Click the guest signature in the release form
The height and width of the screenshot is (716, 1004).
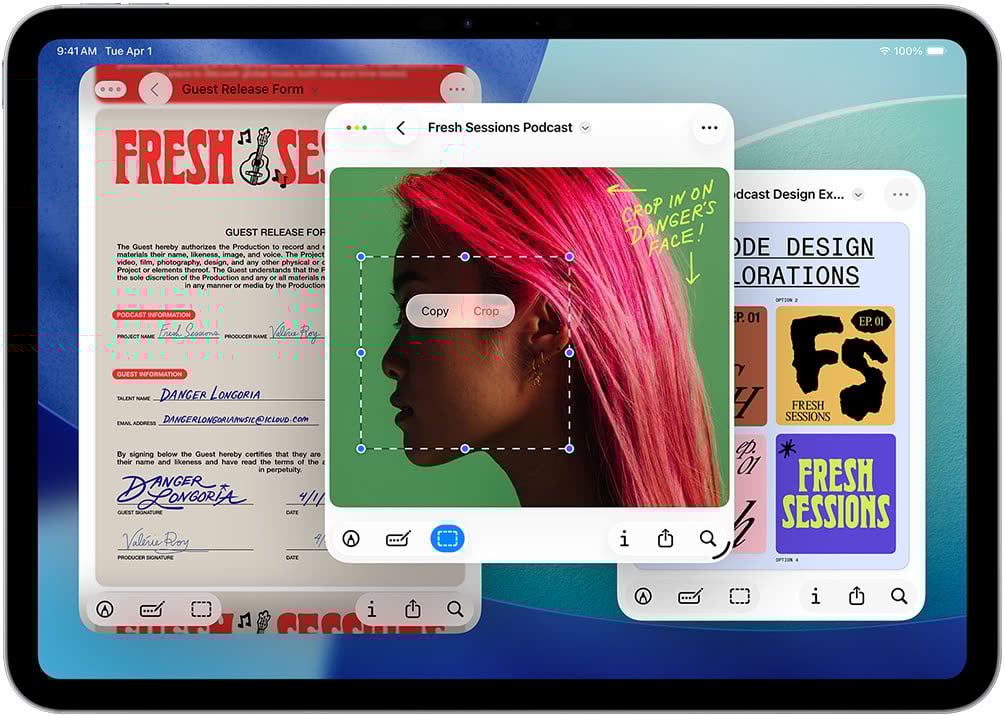(180, 492)
